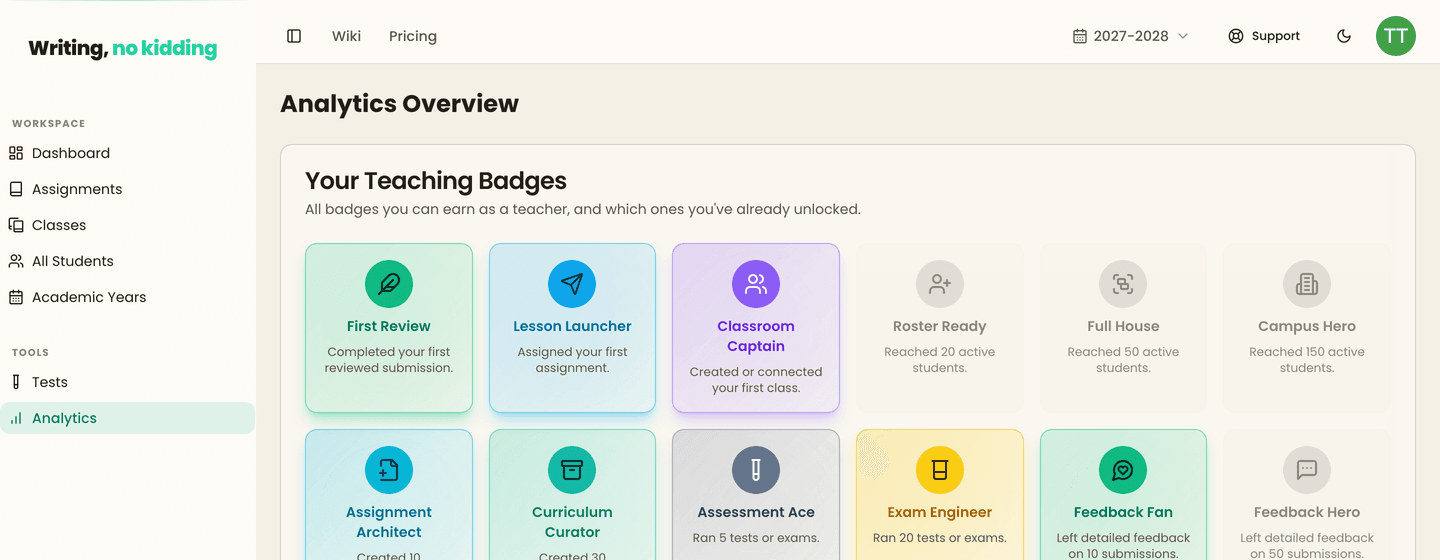Toggle the sidebar panel icon
Viewport: 1440px width, 560px height.
click(294, 36)
